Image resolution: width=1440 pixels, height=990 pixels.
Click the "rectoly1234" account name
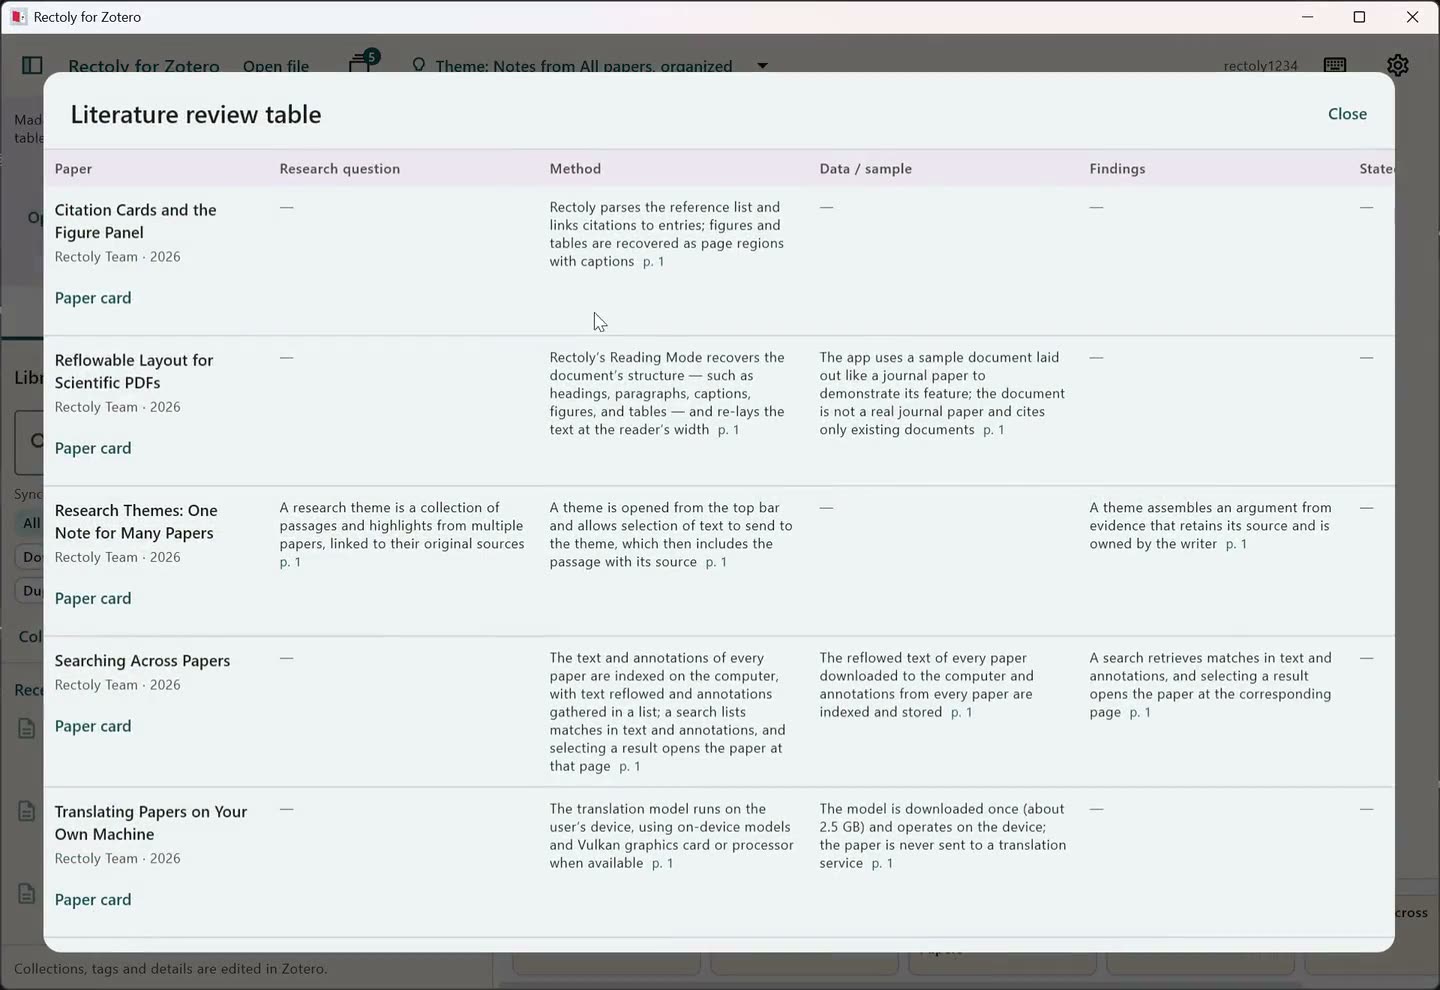tap(1260, 66)
